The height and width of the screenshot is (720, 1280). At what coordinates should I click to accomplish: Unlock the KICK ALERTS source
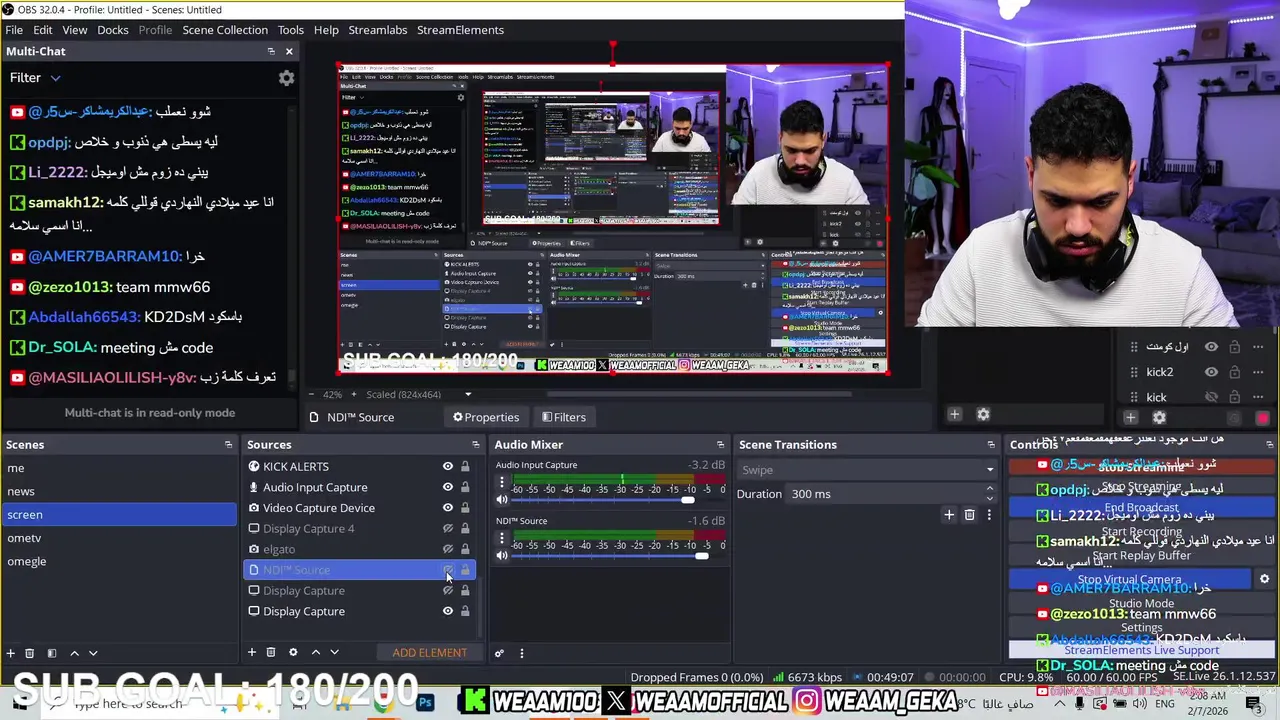point(465,467)
